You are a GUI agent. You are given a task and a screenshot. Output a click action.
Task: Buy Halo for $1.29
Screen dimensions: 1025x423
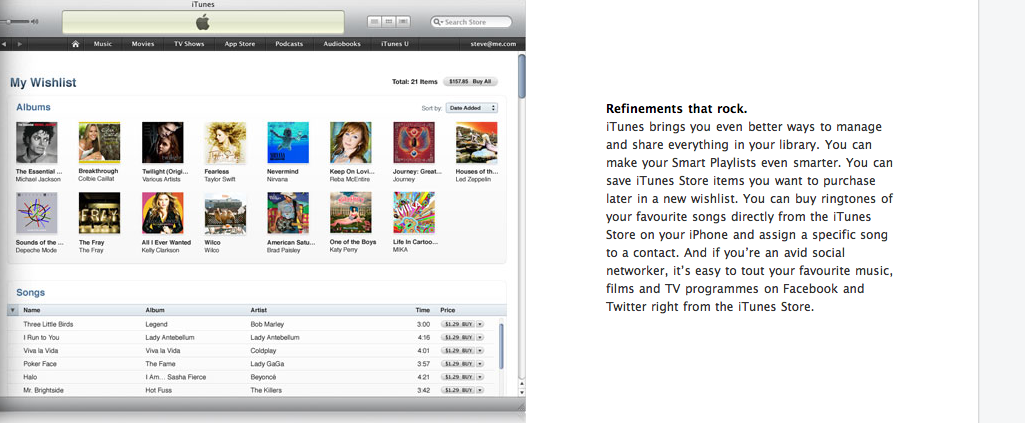(458, 377)
